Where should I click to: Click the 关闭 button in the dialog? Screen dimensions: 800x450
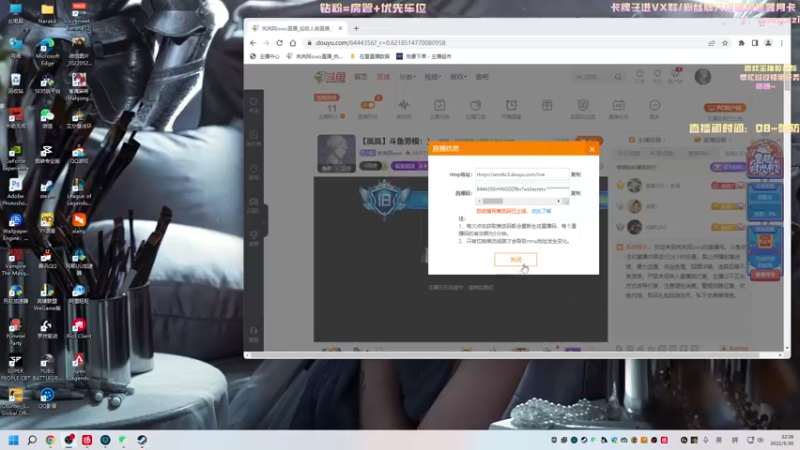click(x=515, y=259)
